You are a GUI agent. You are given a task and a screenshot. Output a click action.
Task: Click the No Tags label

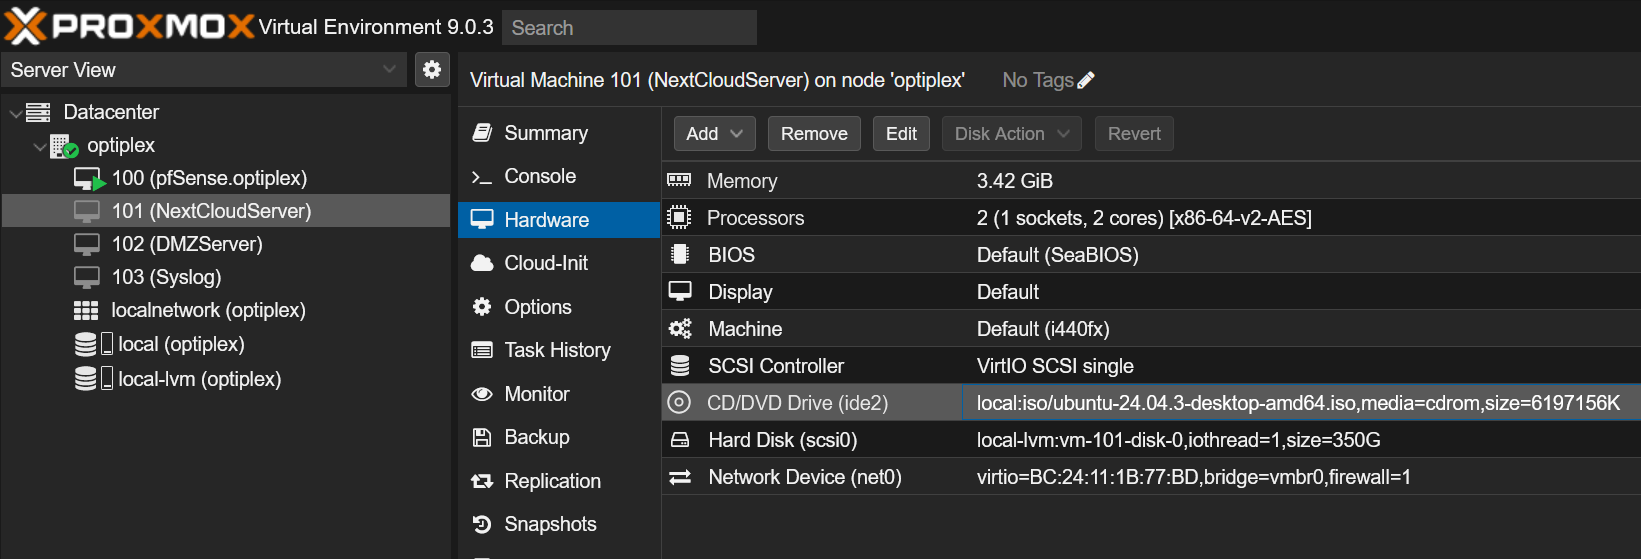point(1038,80)
